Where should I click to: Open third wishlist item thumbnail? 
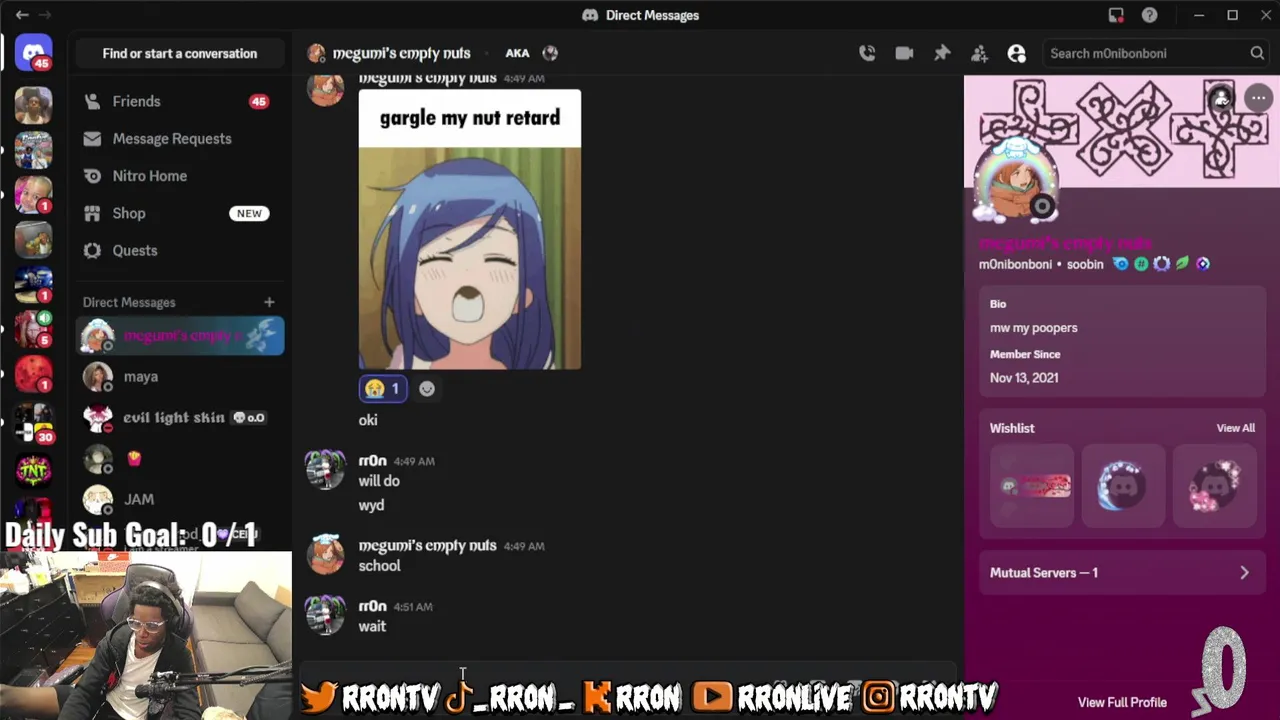pyautogui.click(x=1214, y=486)
